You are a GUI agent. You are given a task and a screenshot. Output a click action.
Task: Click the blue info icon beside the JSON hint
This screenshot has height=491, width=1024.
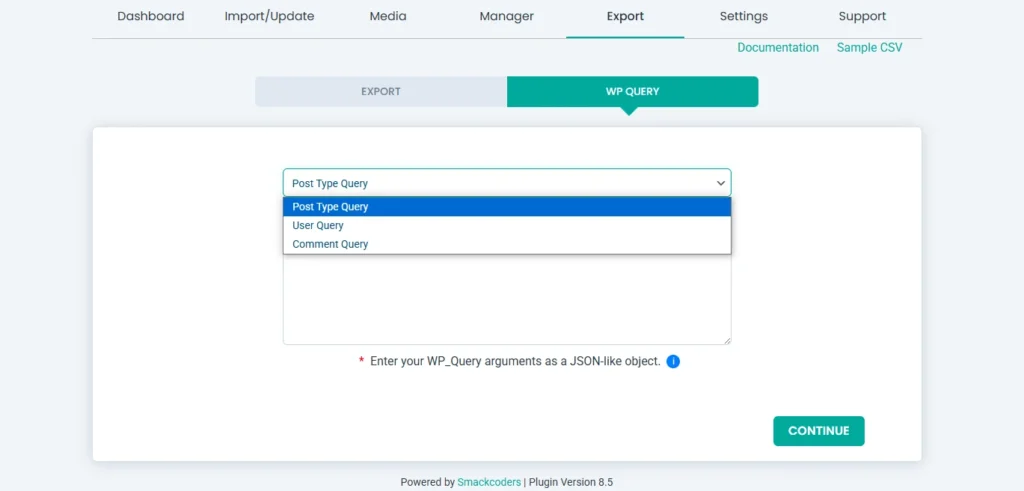tap(673, 361)
